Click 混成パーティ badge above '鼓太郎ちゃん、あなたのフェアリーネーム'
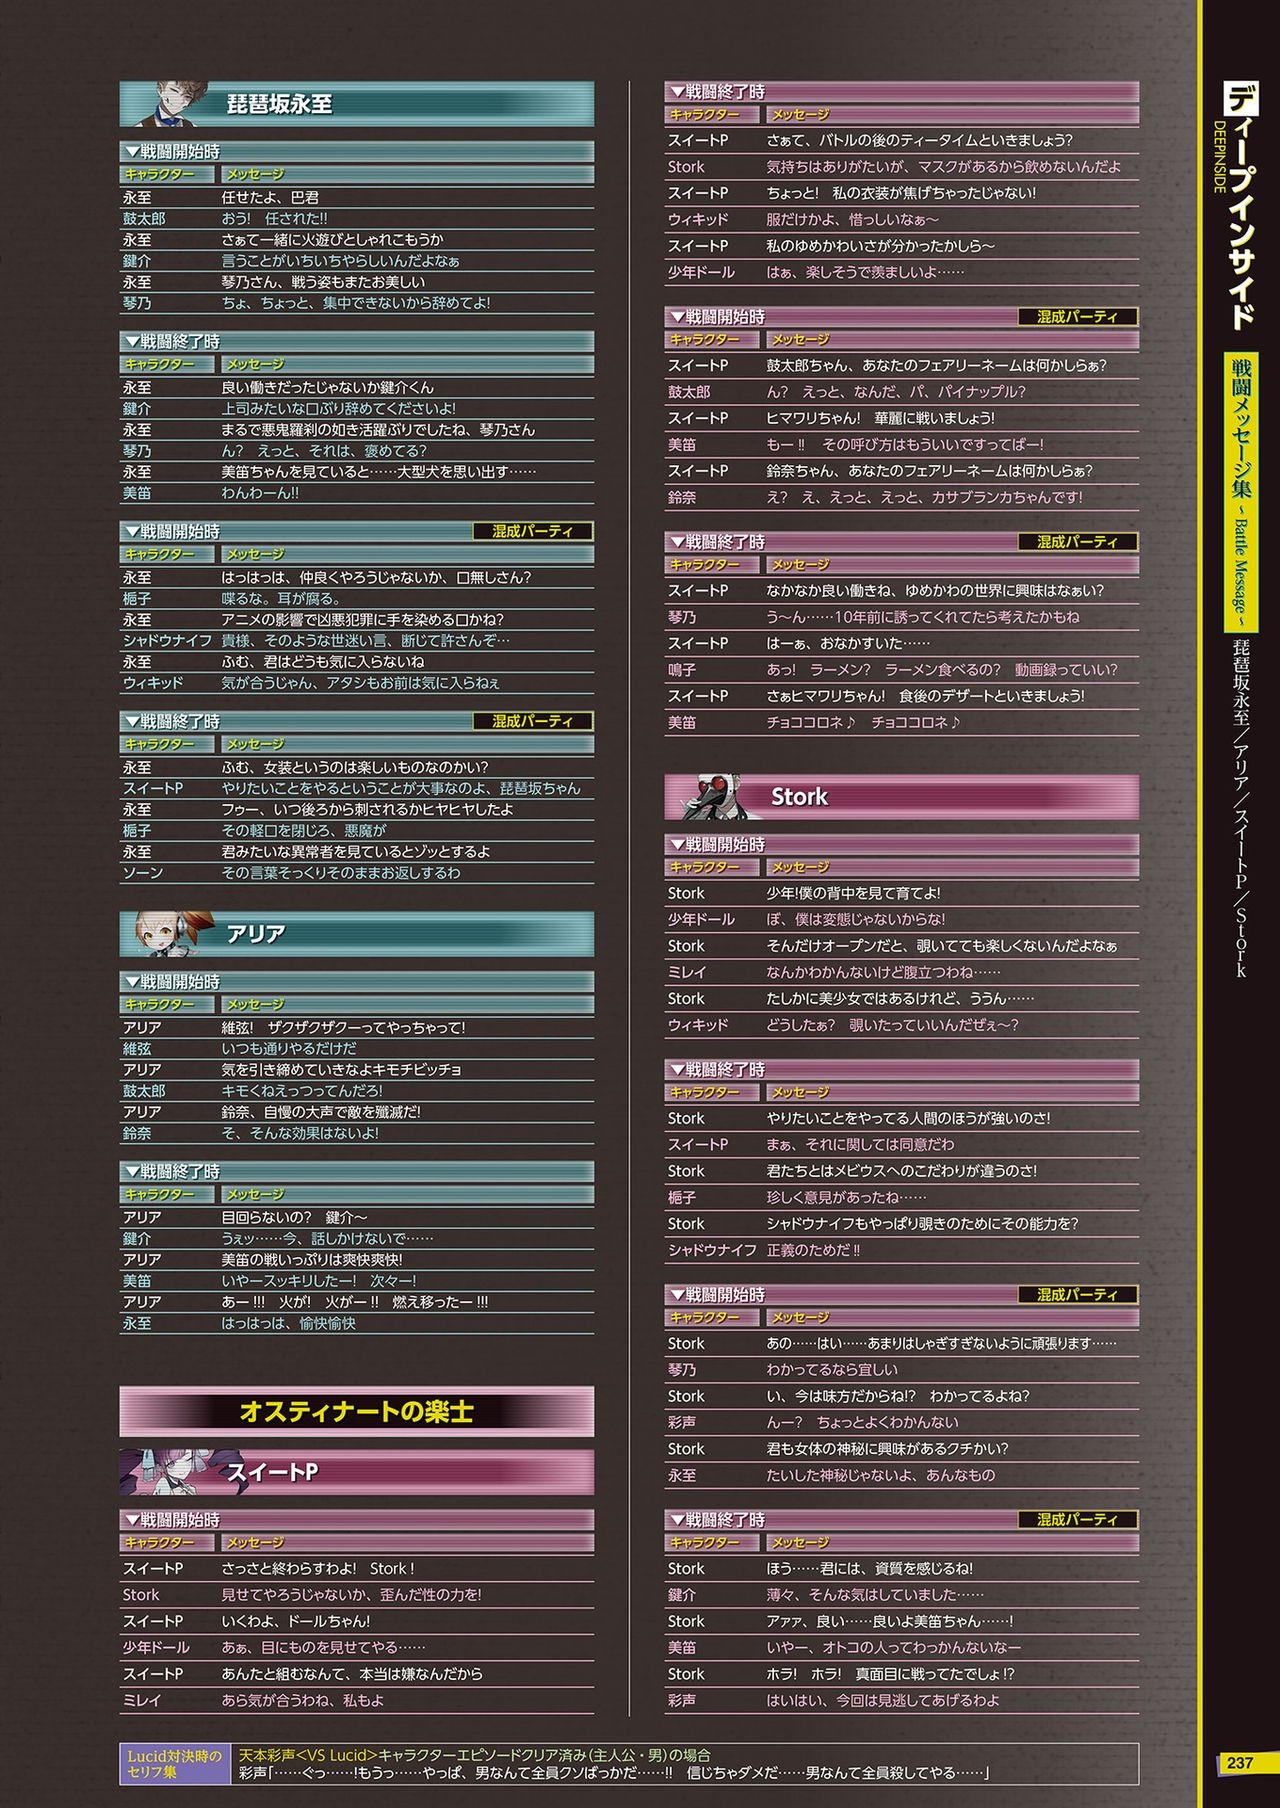1280x1808 pixels. pos(1078,317)
